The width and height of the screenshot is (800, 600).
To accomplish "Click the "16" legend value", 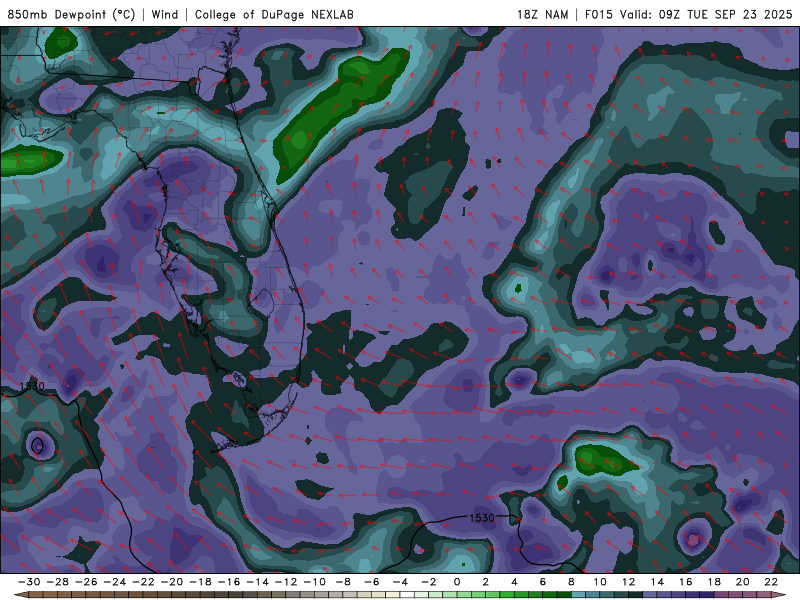I will pyautogui.click(x=685, y=582).
